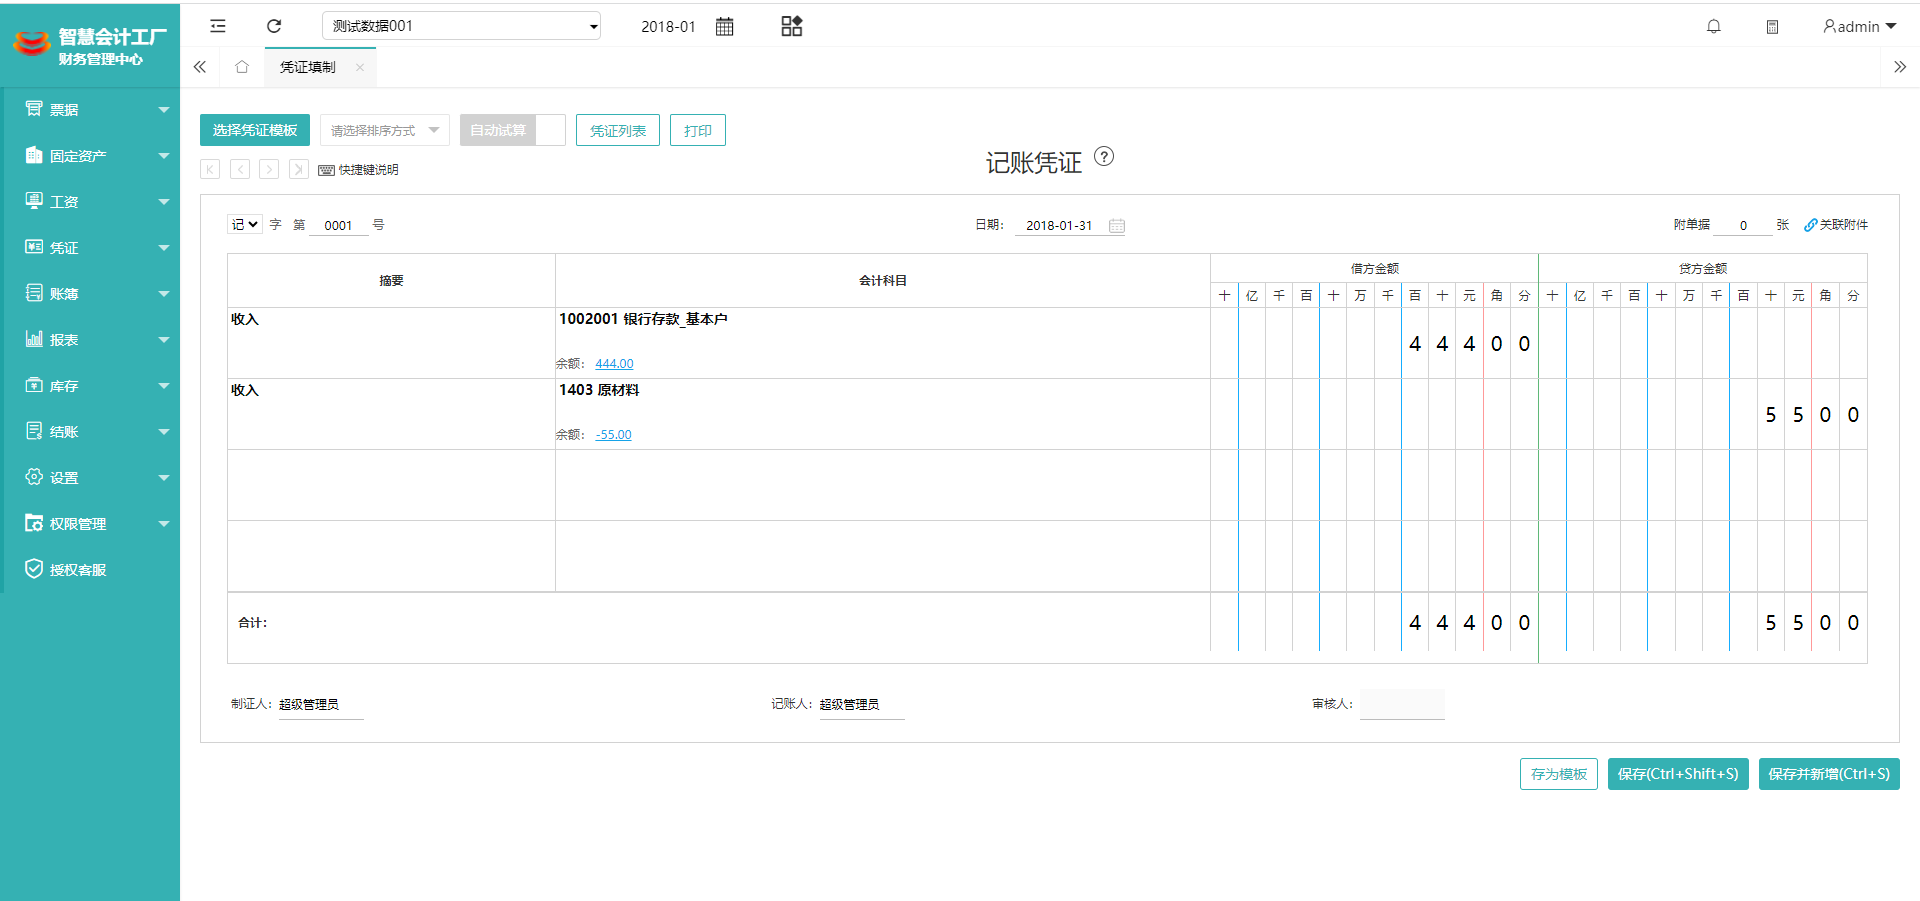Close the 凭证填制 tab
This screenshot has height=901, width=1920.
(x=360, y=68)
